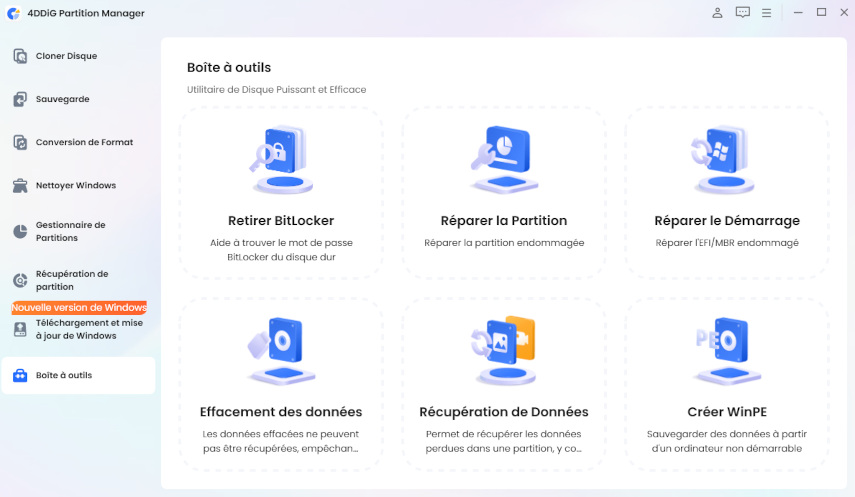Image resolution: width=855 pixels, height=497 pixels.
Task: Open the feedback chat icon
Action: pyautogui.click(x=743, y=13)
